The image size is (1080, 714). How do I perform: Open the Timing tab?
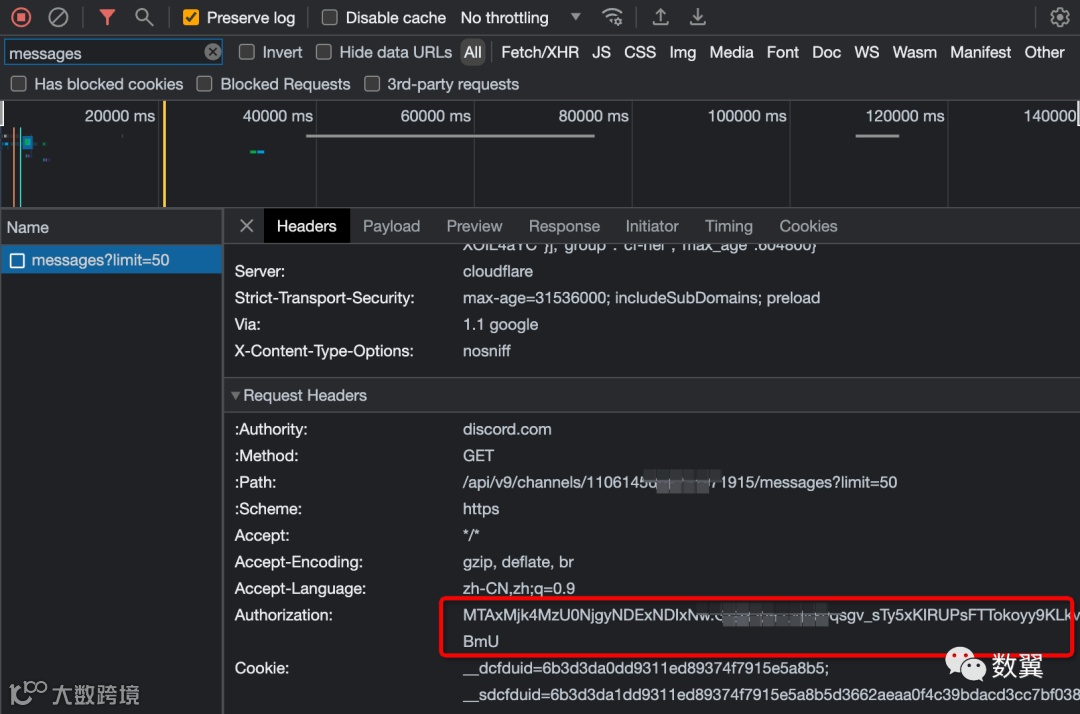728,226
